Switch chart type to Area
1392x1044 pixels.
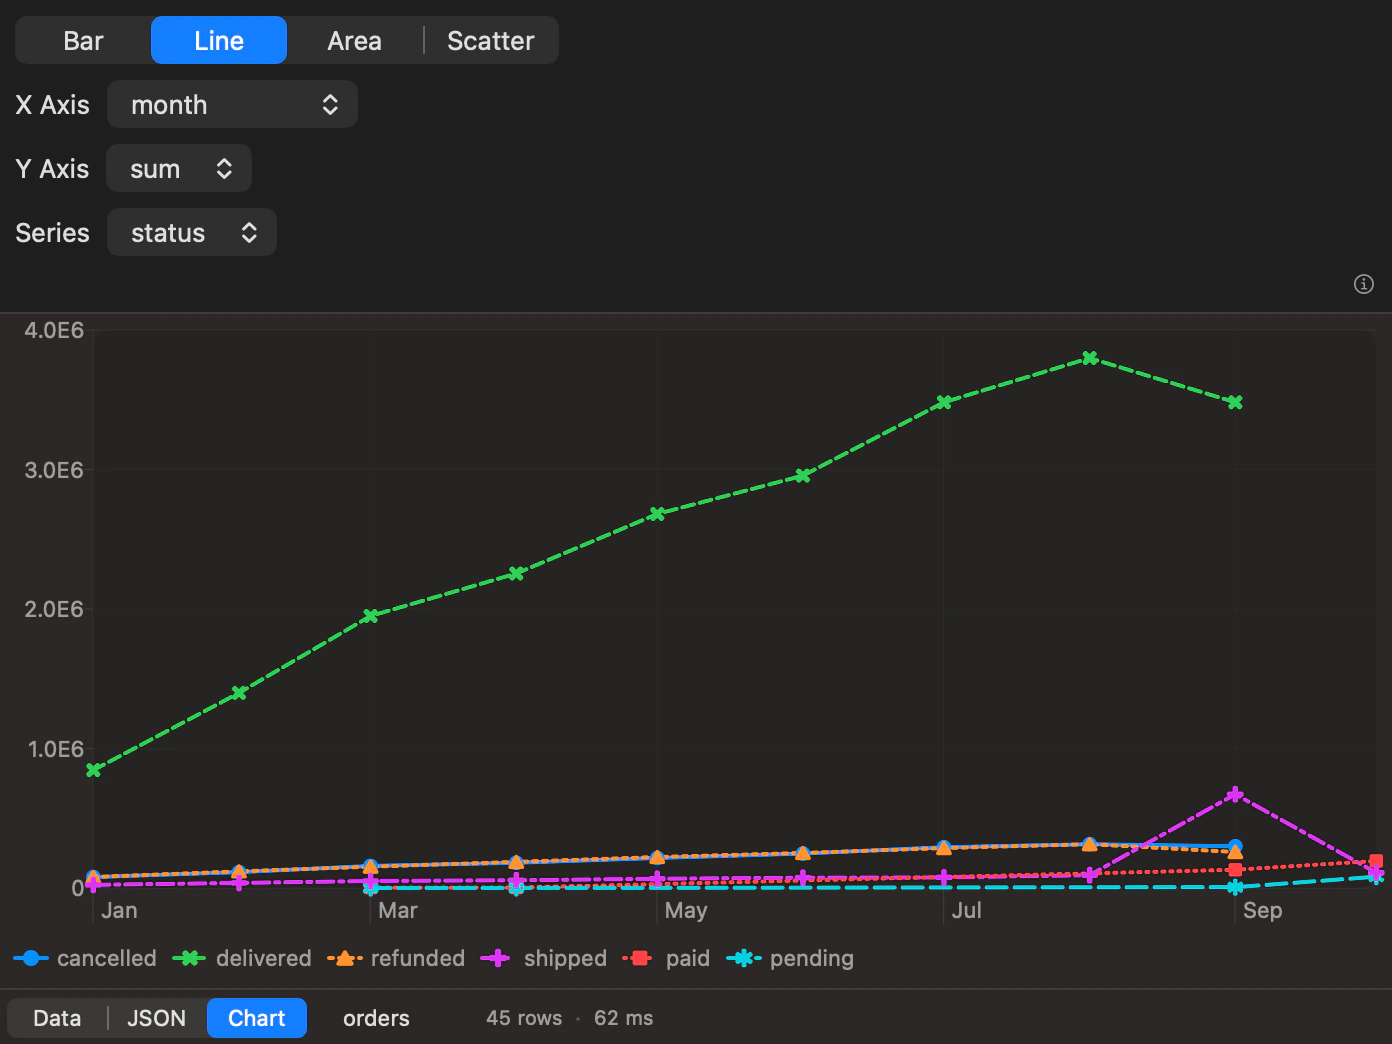(x=354, y=40)
